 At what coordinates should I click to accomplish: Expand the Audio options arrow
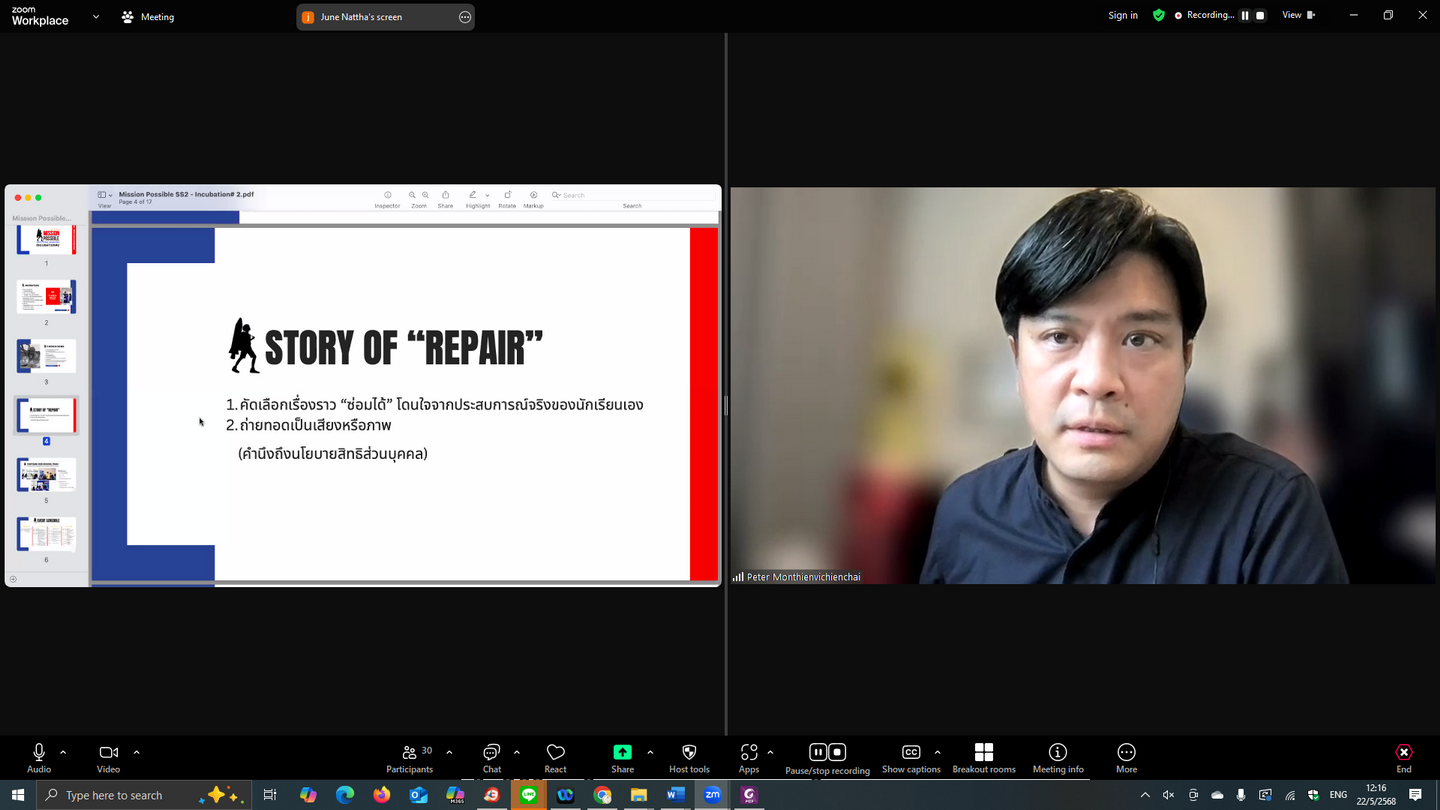tap(63, 752)
